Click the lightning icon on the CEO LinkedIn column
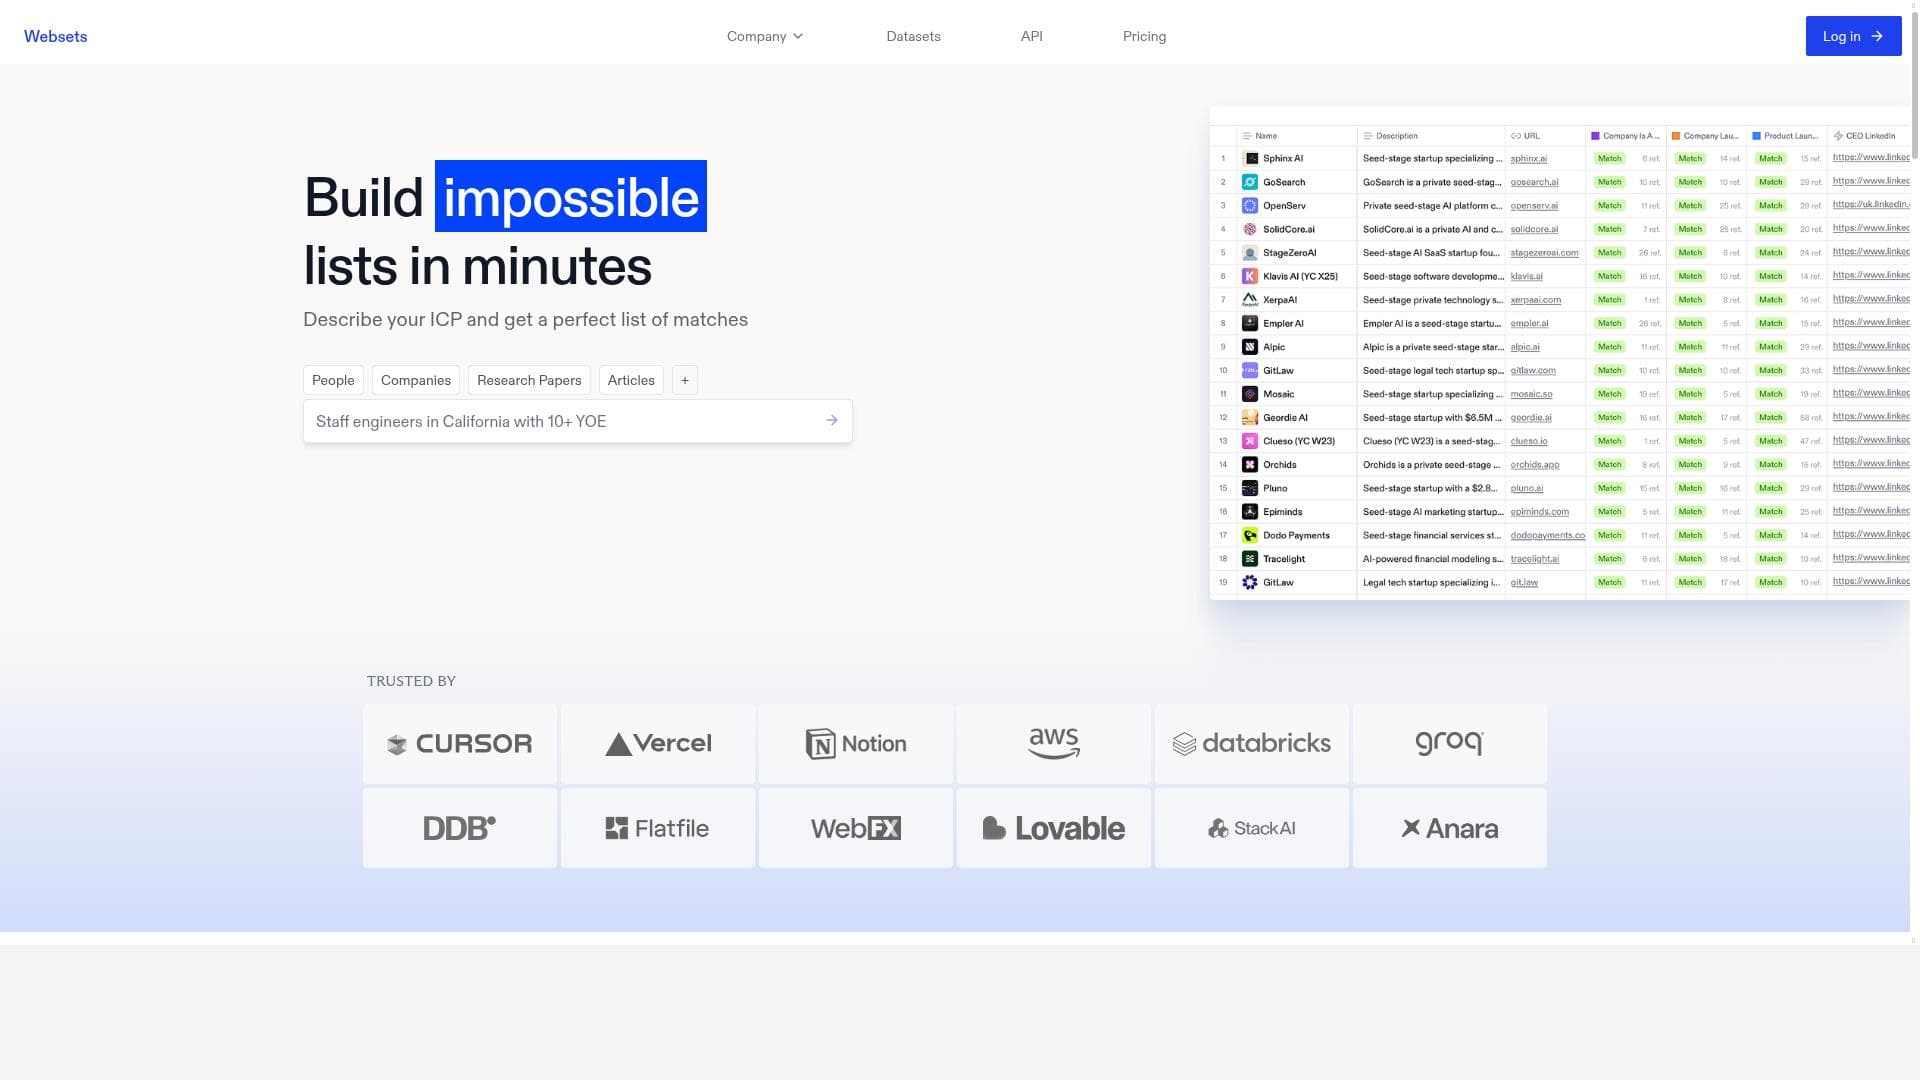Screen dimensions: 1920x1080 (1837, 135)
